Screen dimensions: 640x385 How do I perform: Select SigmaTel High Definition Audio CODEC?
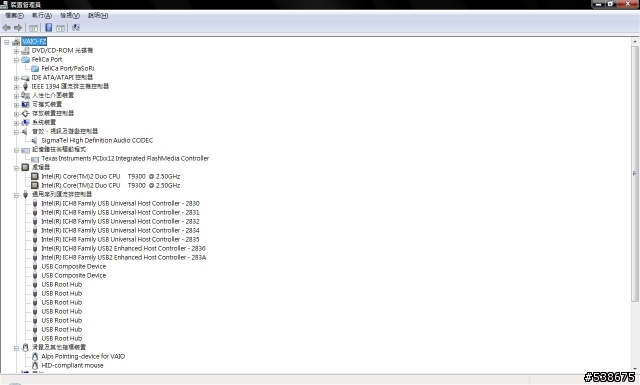tap(97, 140)
